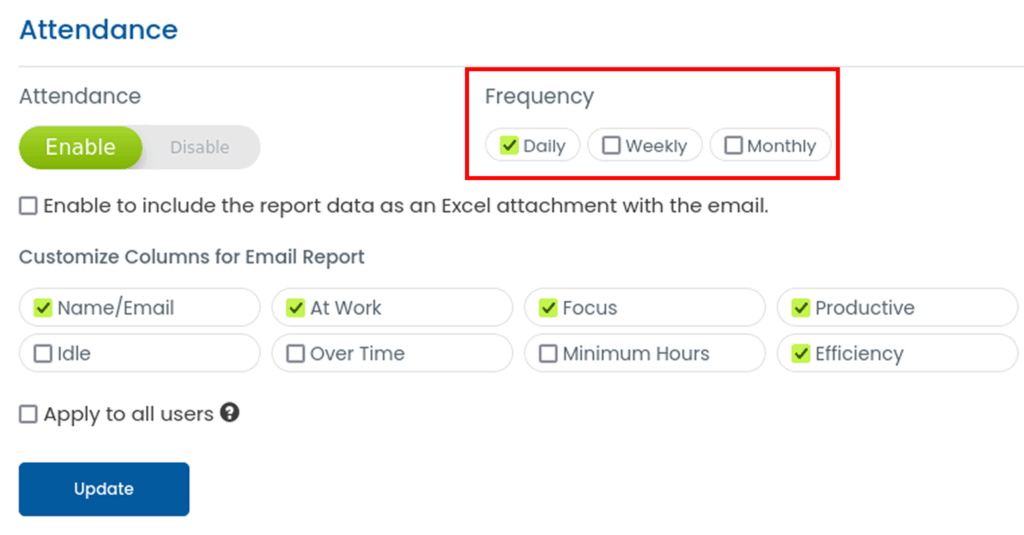The width and height of the screenshot is (1024, 535).
Task: Check the Over Time column checkbox
Action: click(x=295, y=353)
